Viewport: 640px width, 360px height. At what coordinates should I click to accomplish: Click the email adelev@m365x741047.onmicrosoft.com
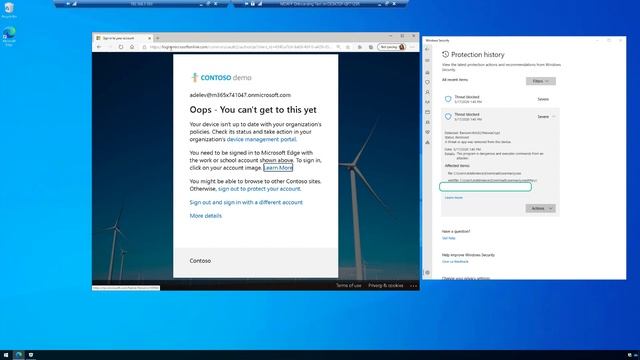pos(240,95)
